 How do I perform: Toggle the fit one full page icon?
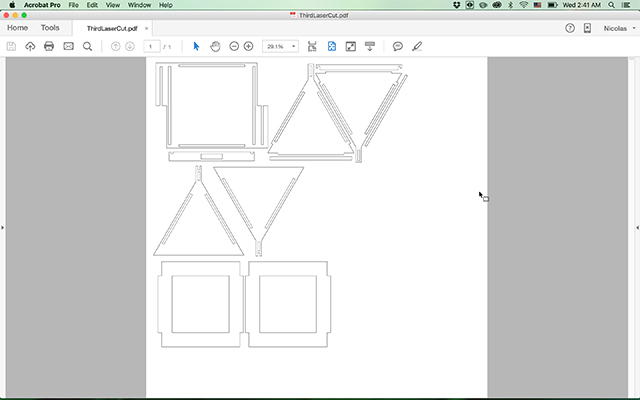332,47
